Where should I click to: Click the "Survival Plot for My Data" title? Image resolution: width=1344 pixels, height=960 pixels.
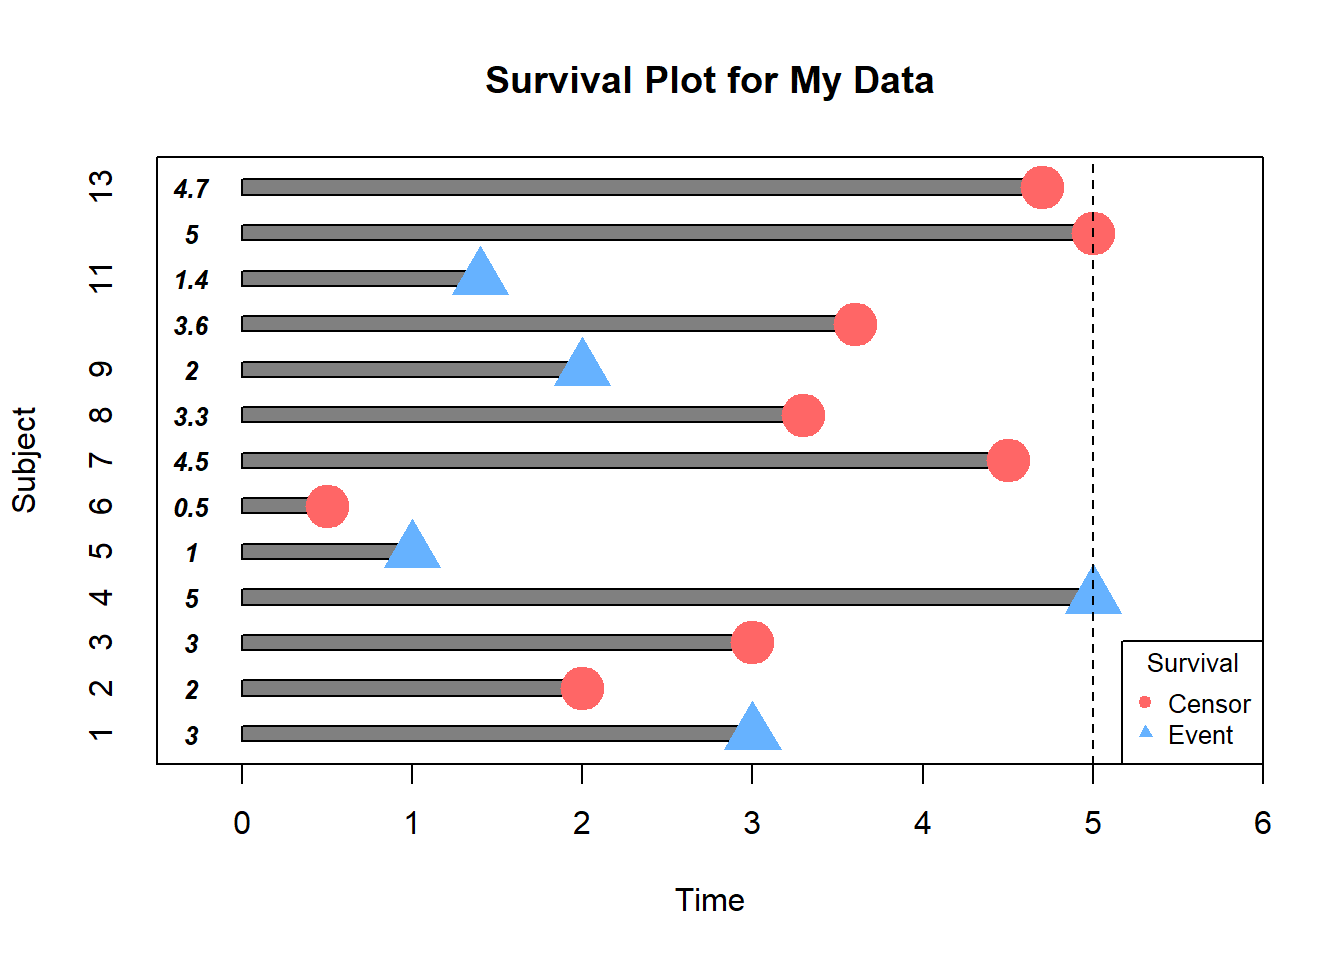[709, 80]
